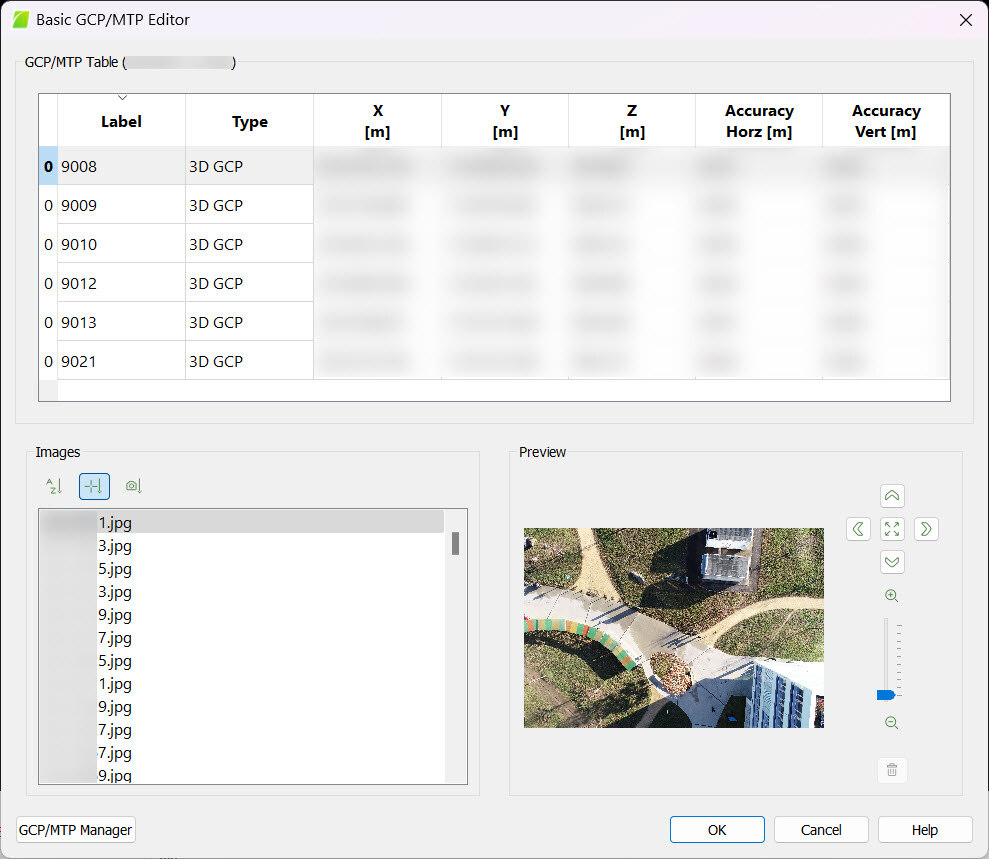Open the GCP/MTP Manager
989x859 pixels.
point(75,829)
